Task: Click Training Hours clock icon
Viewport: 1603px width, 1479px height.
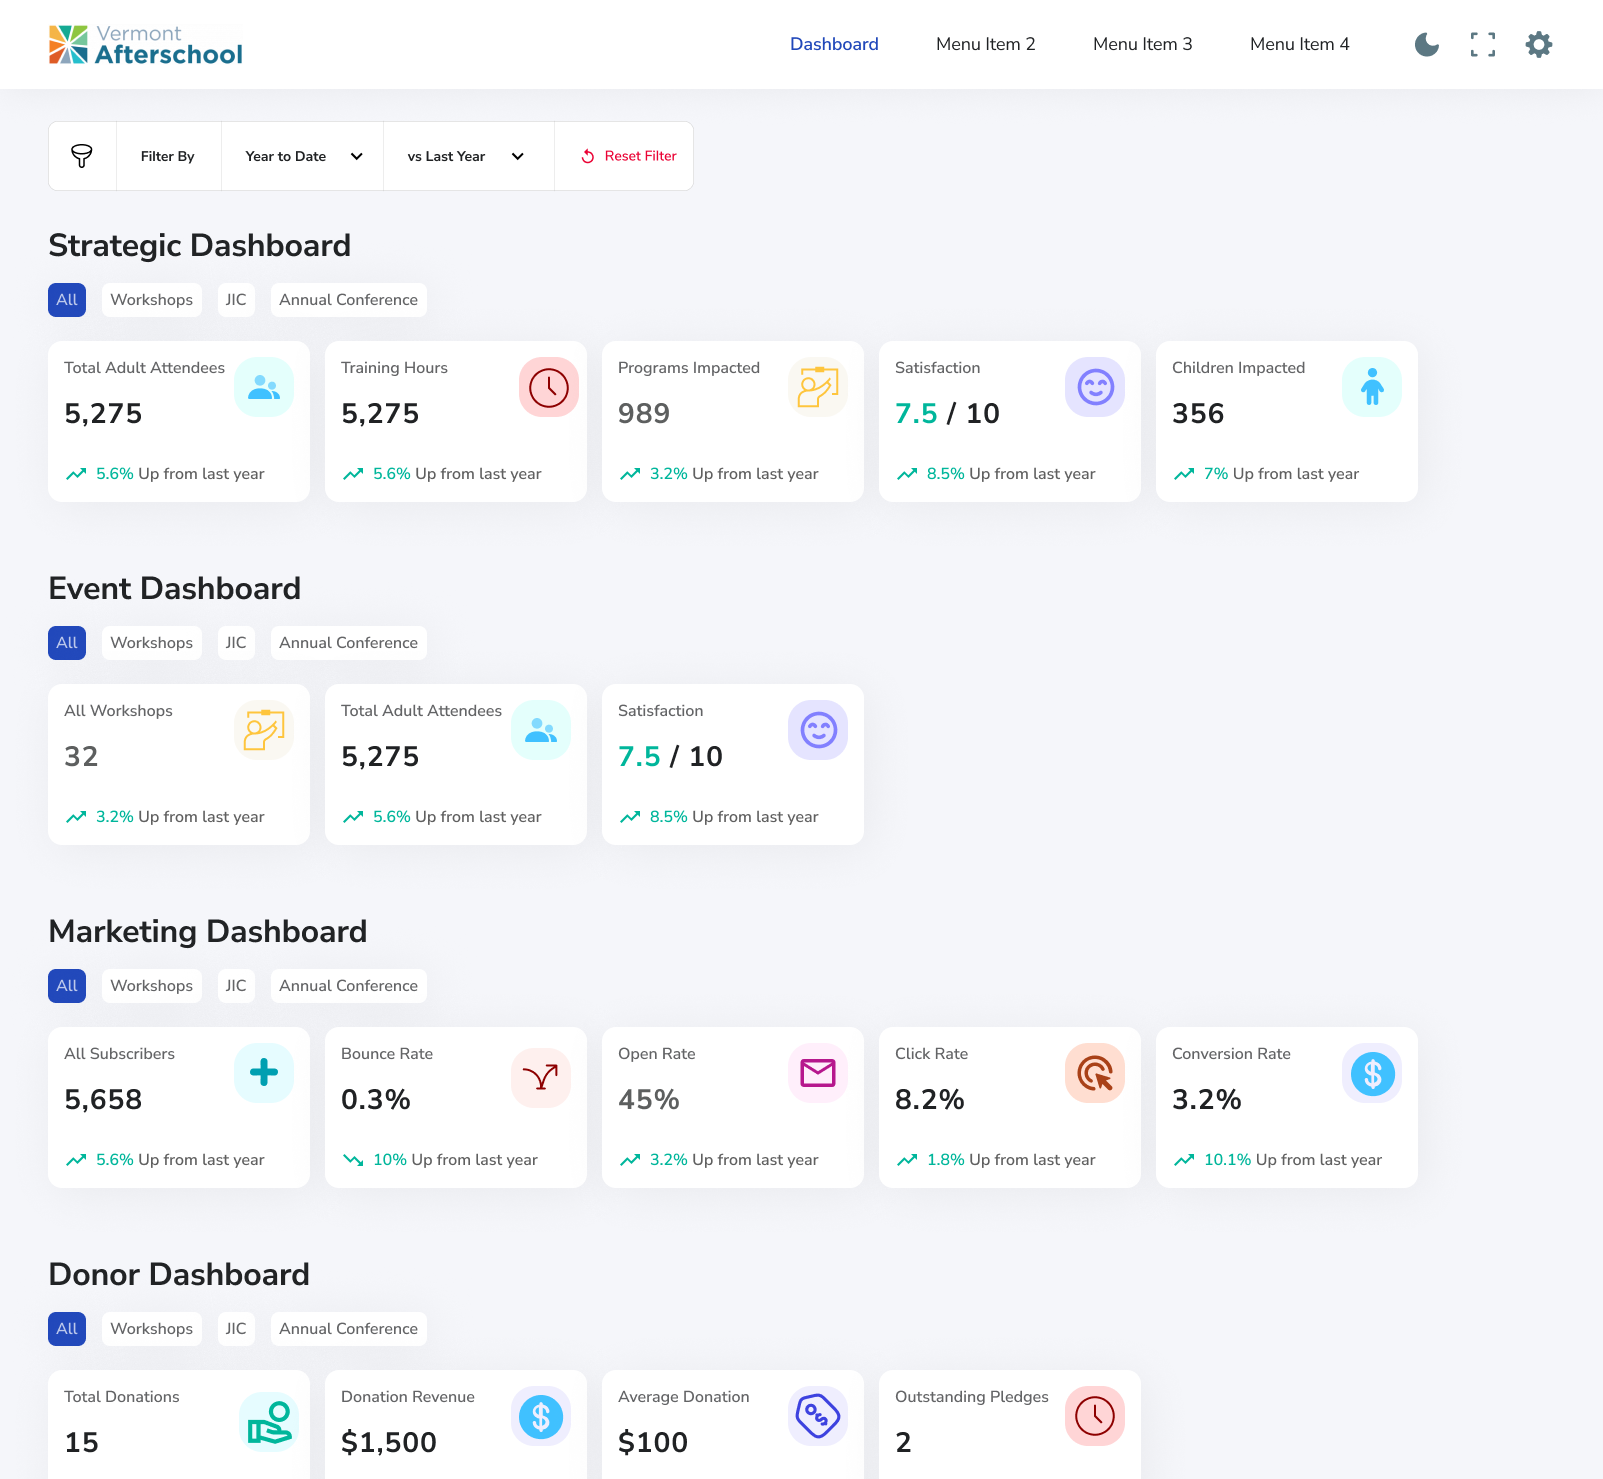Action: coord(549,387)
